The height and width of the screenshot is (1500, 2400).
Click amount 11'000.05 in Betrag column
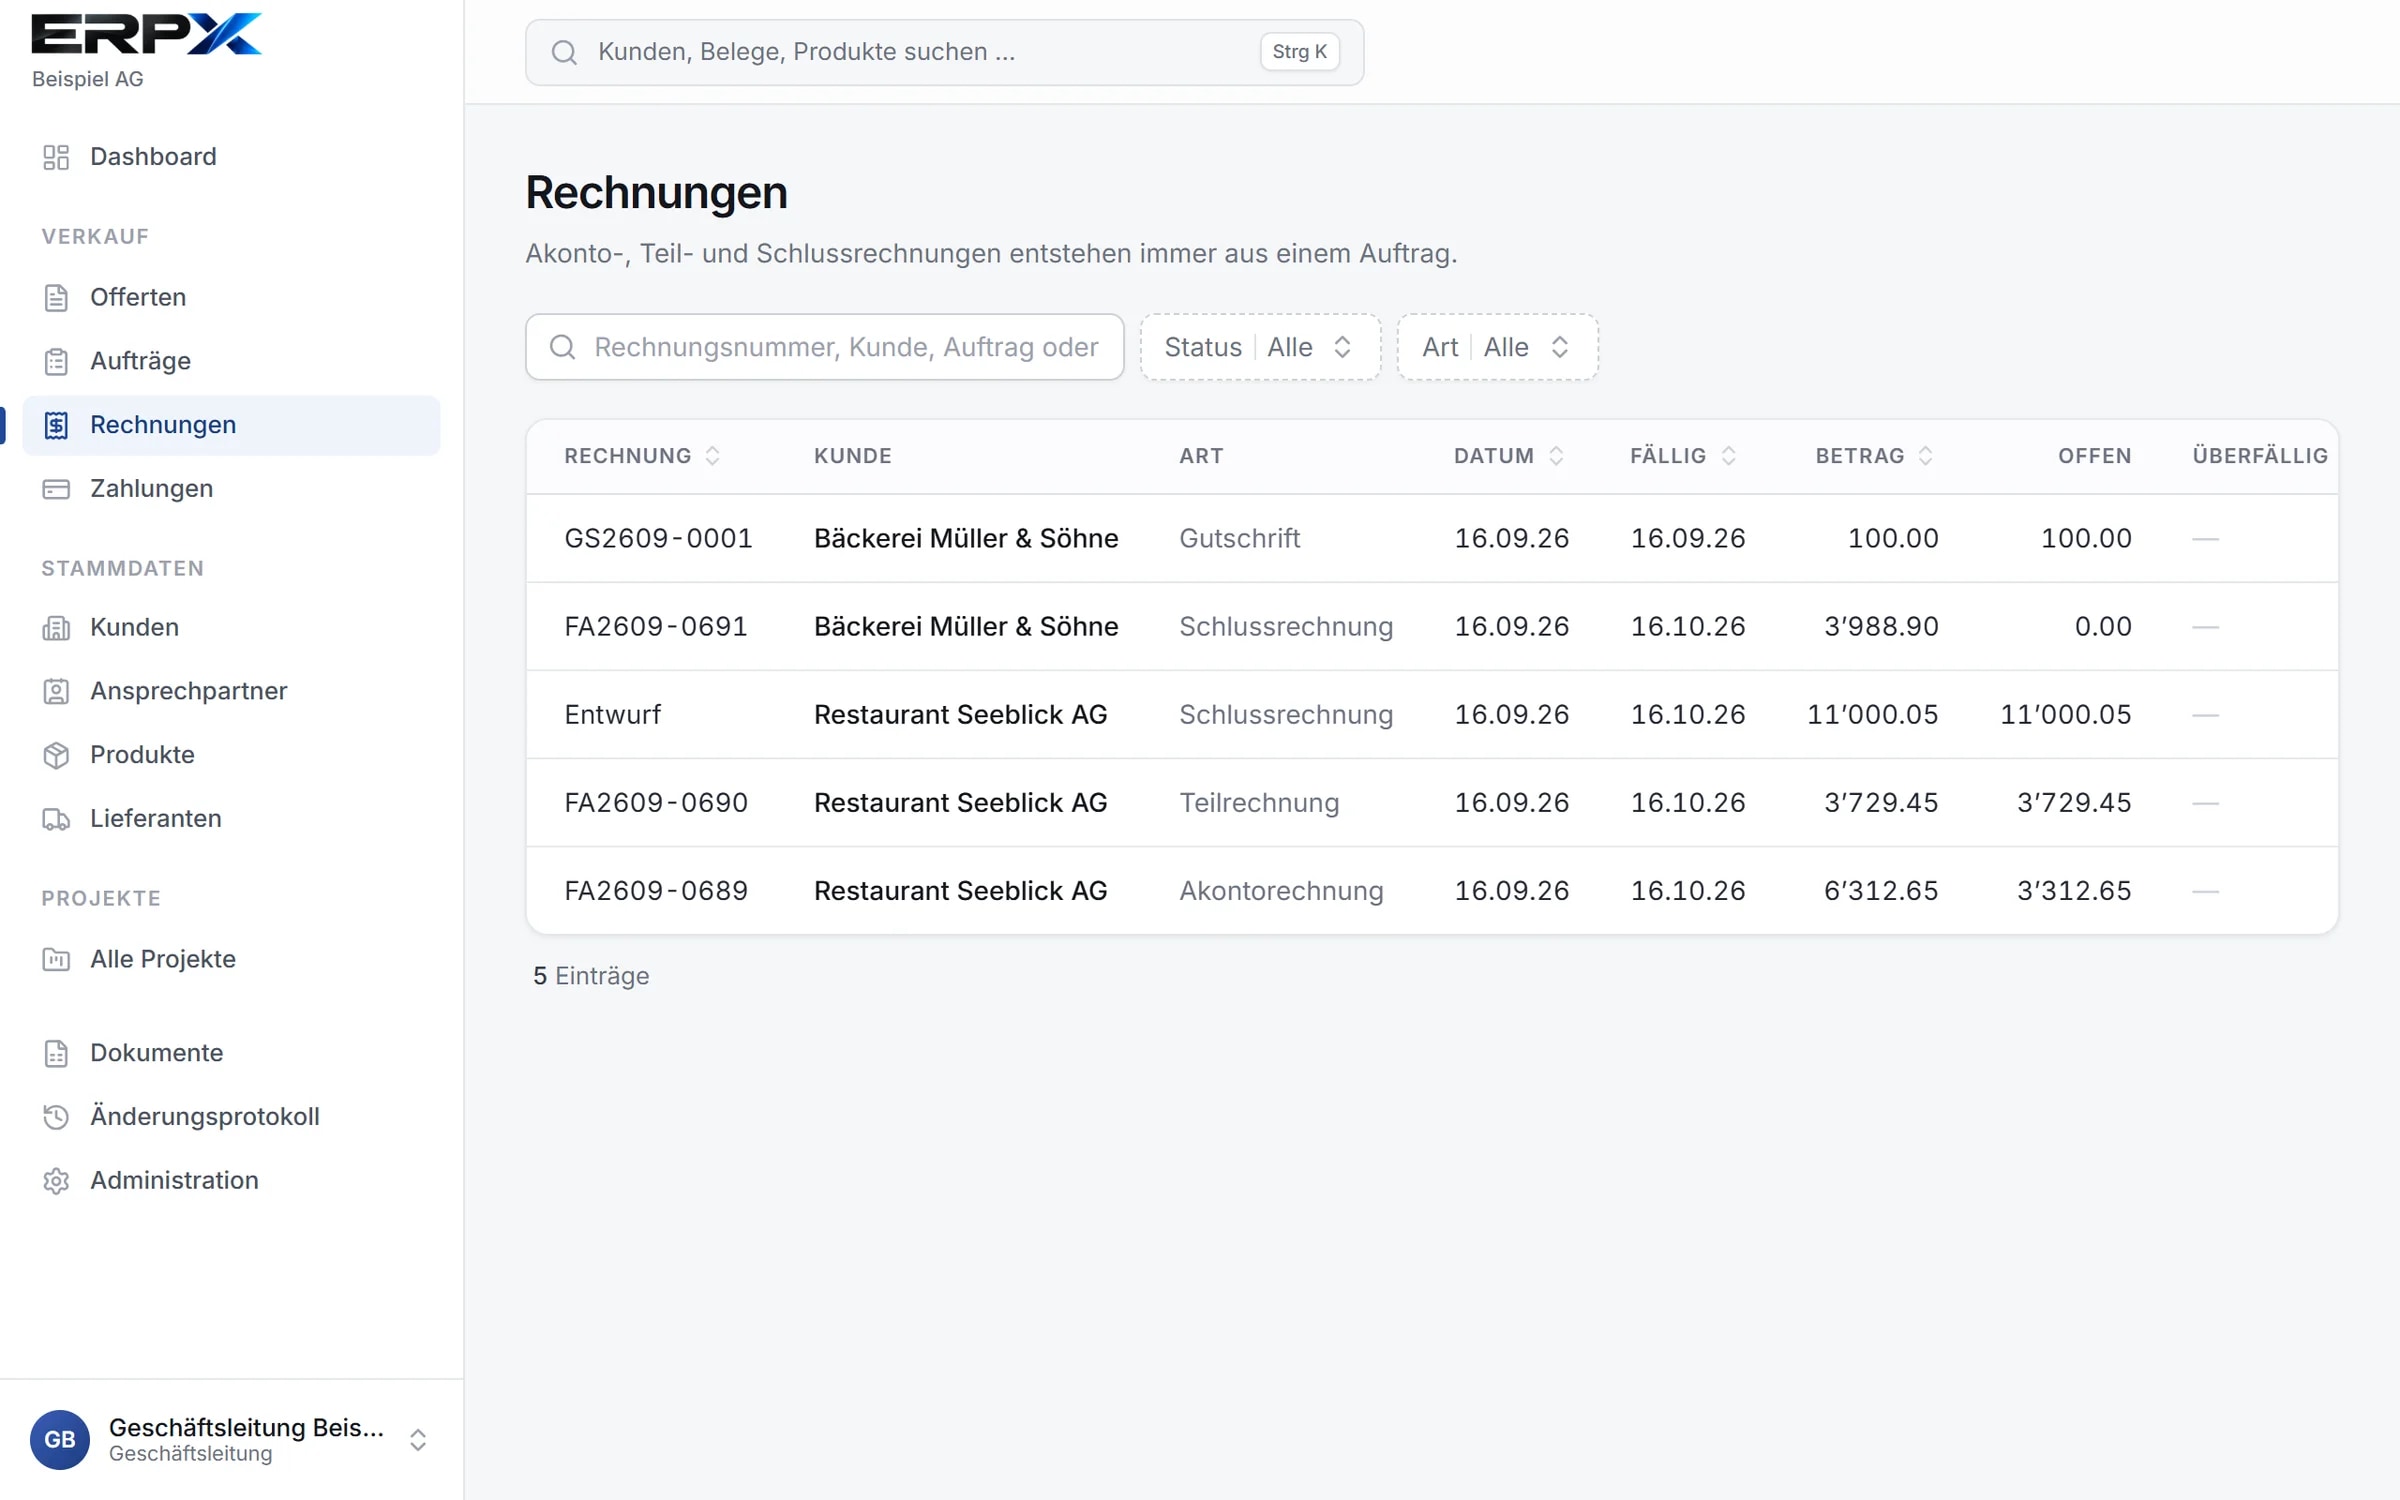(1872, 714)
